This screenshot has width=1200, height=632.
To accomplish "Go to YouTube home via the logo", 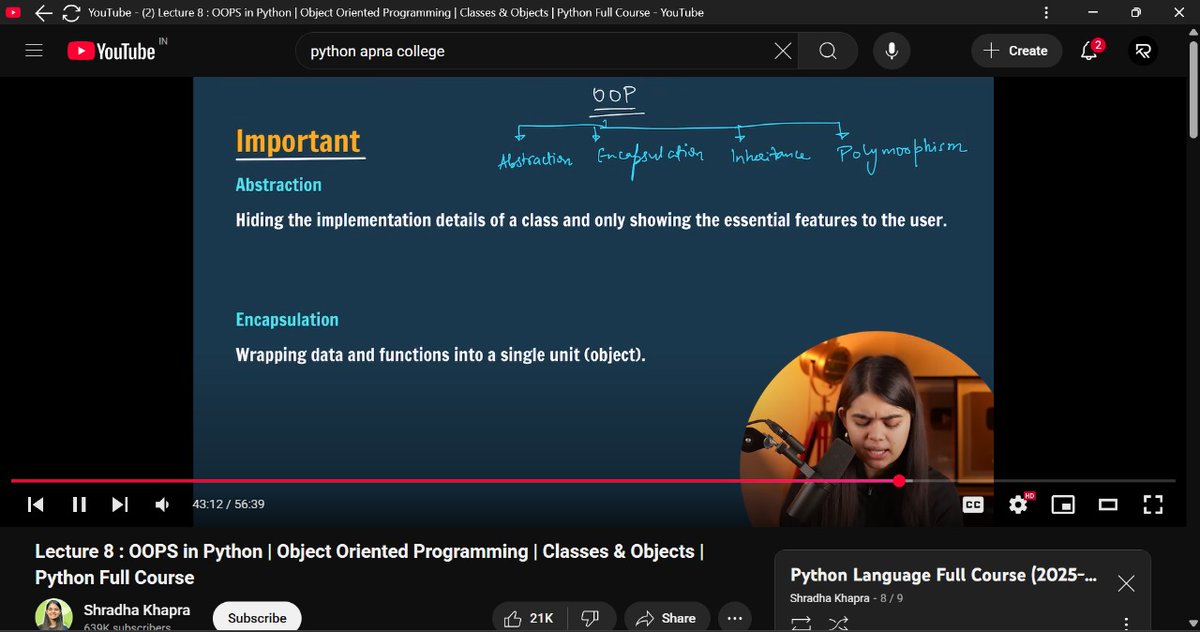I will pos(112,51).
